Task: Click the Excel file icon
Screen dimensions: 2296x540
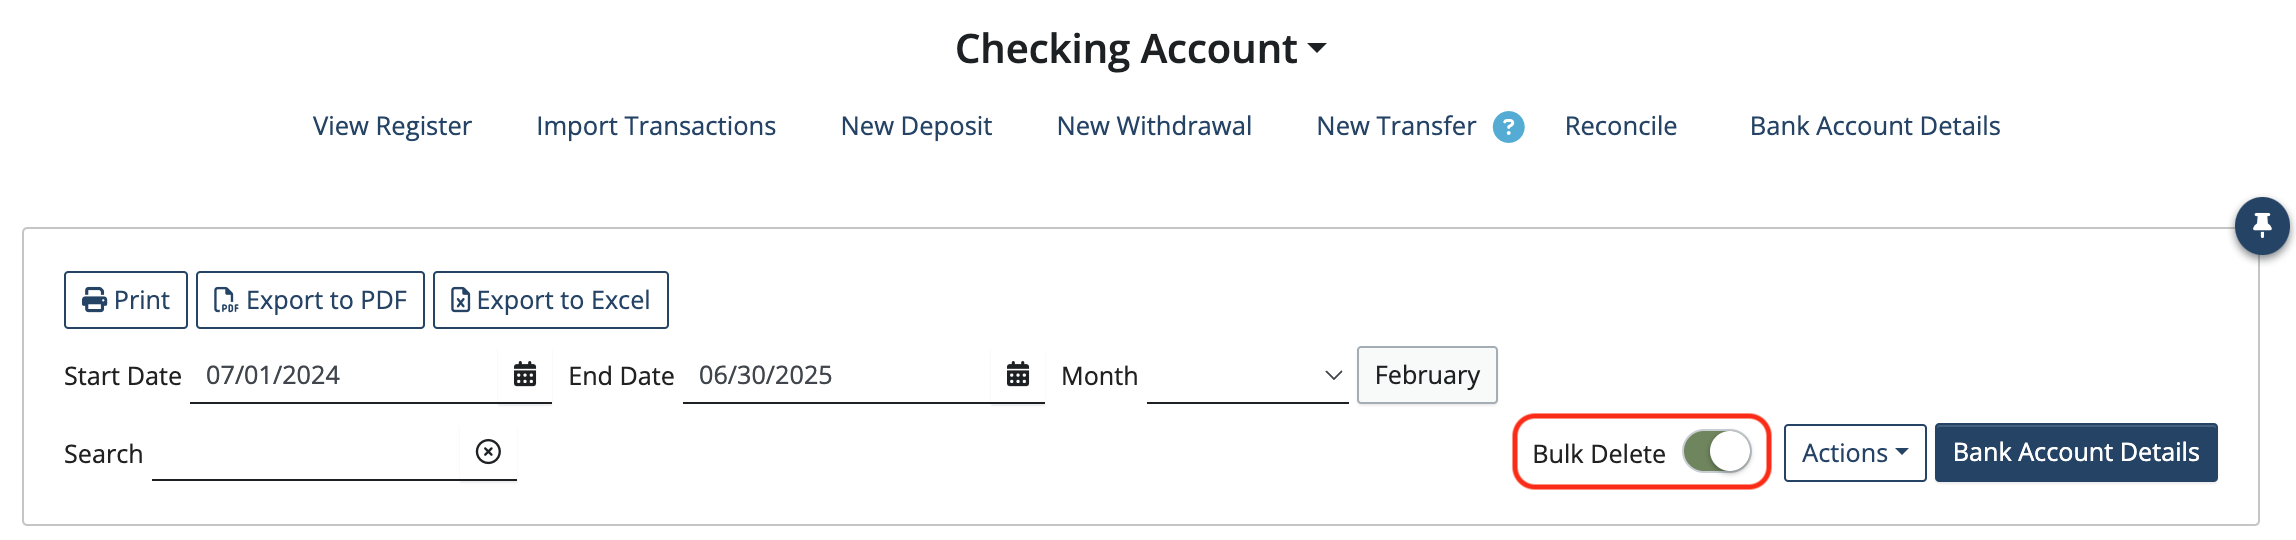Action: [x=460, y=300]
